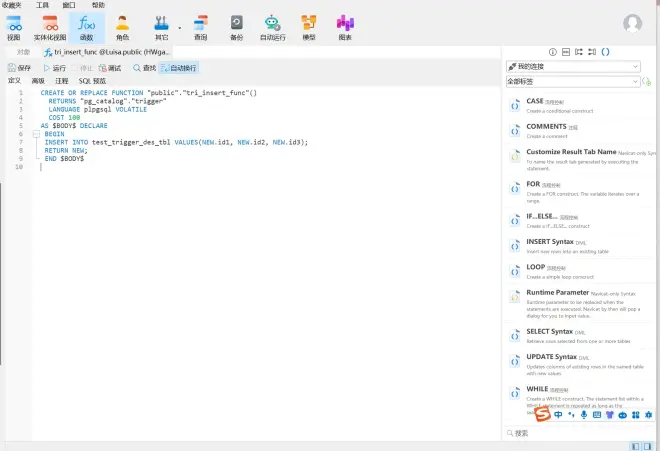Expand the arrow next to 其它
Viewport: 660px width, 451px height.
point(180,28)
